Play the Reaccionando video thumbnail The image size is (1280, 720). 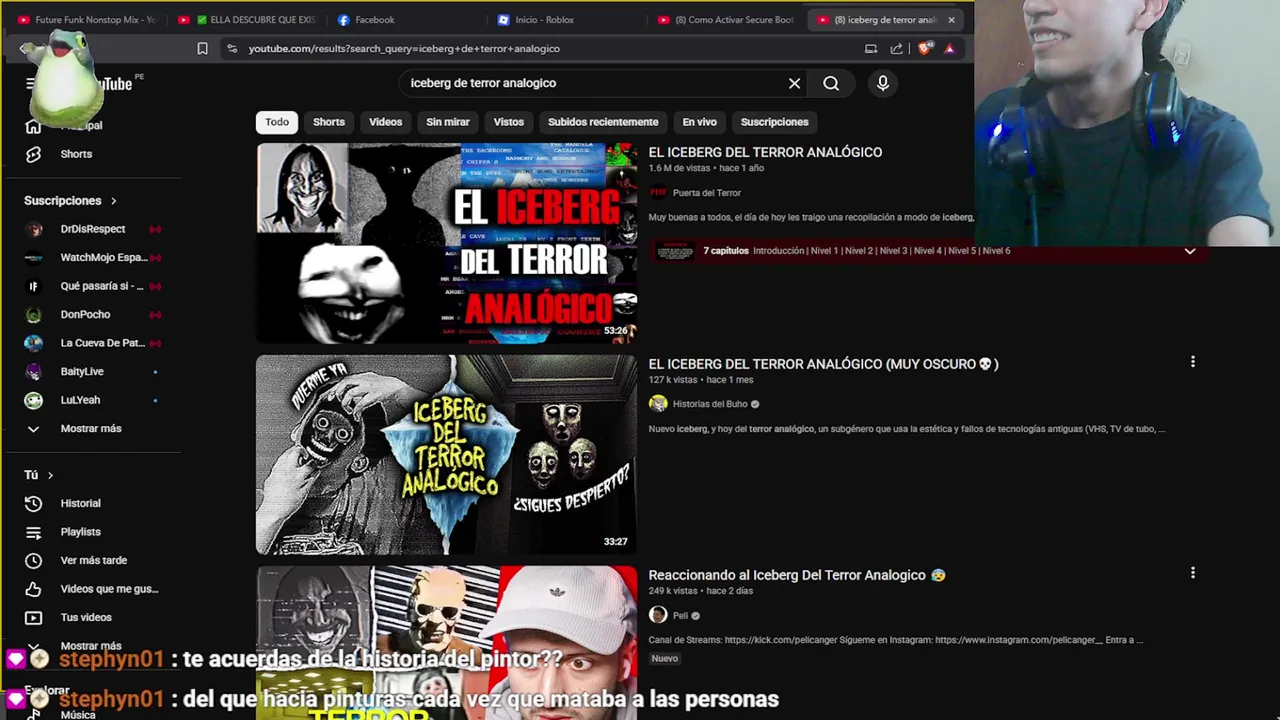pyautogui.click(x=446, y=642)
